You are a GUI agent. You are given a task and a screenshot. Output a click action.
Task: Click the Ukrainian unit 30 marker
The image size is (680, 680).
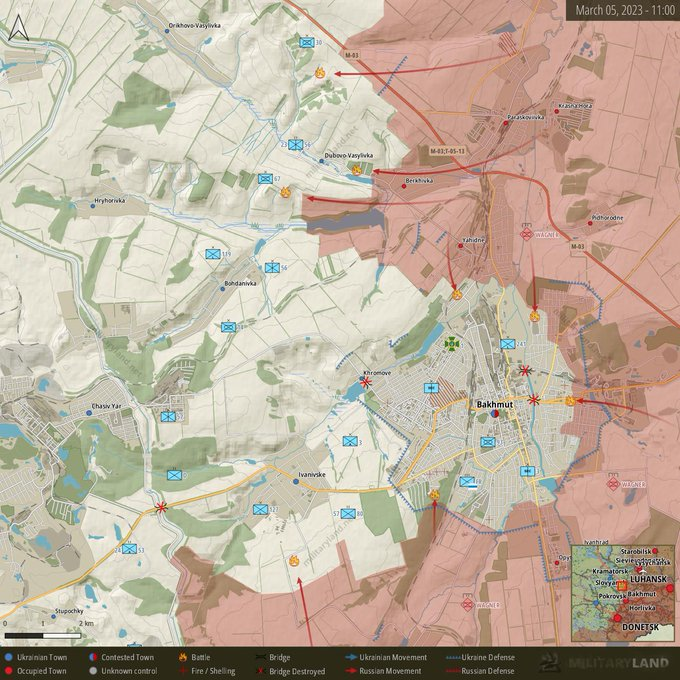click(x=307, y=42)
